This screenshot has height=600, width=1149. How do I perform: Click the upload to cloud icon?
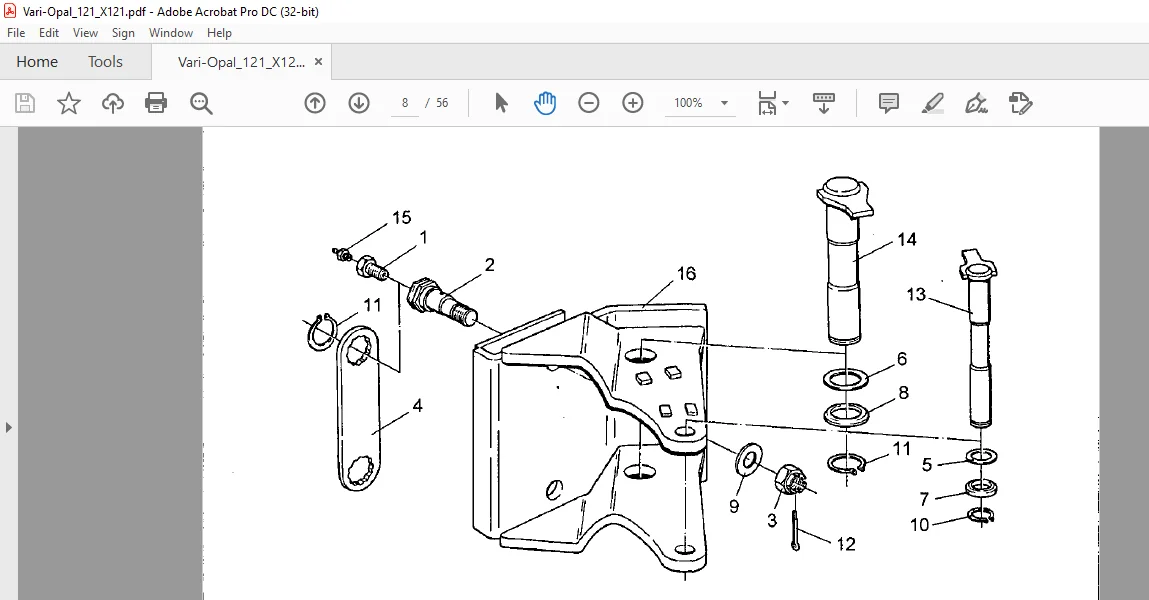pyautogui.click(x=113, y=103)
